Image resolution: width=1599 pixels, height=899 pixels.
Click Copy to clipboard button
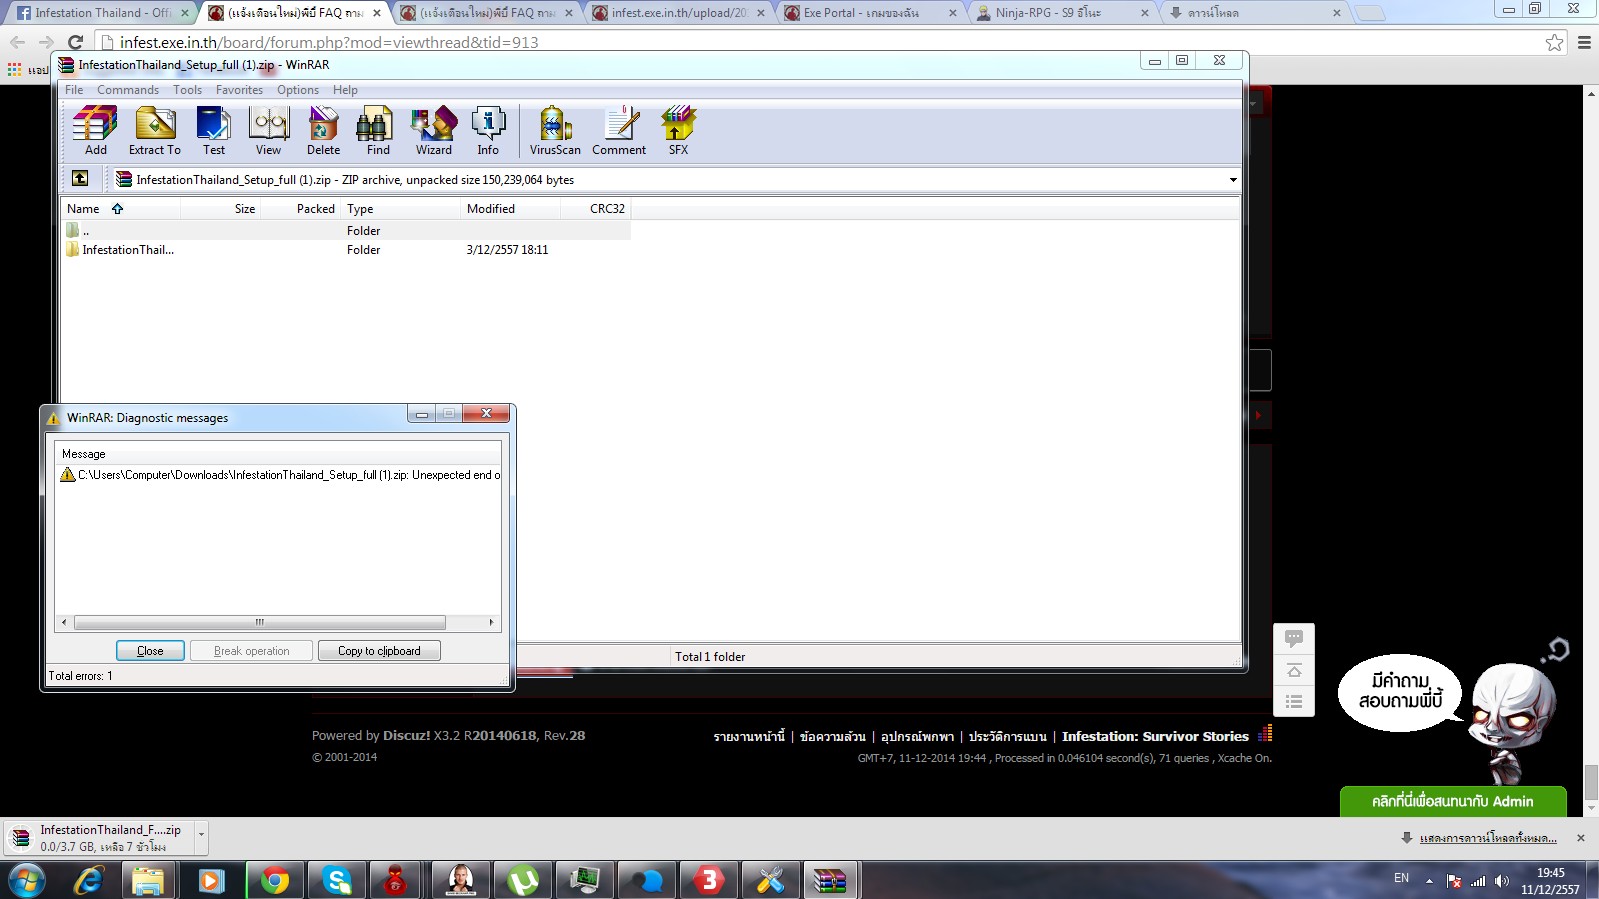click(379, 651)
